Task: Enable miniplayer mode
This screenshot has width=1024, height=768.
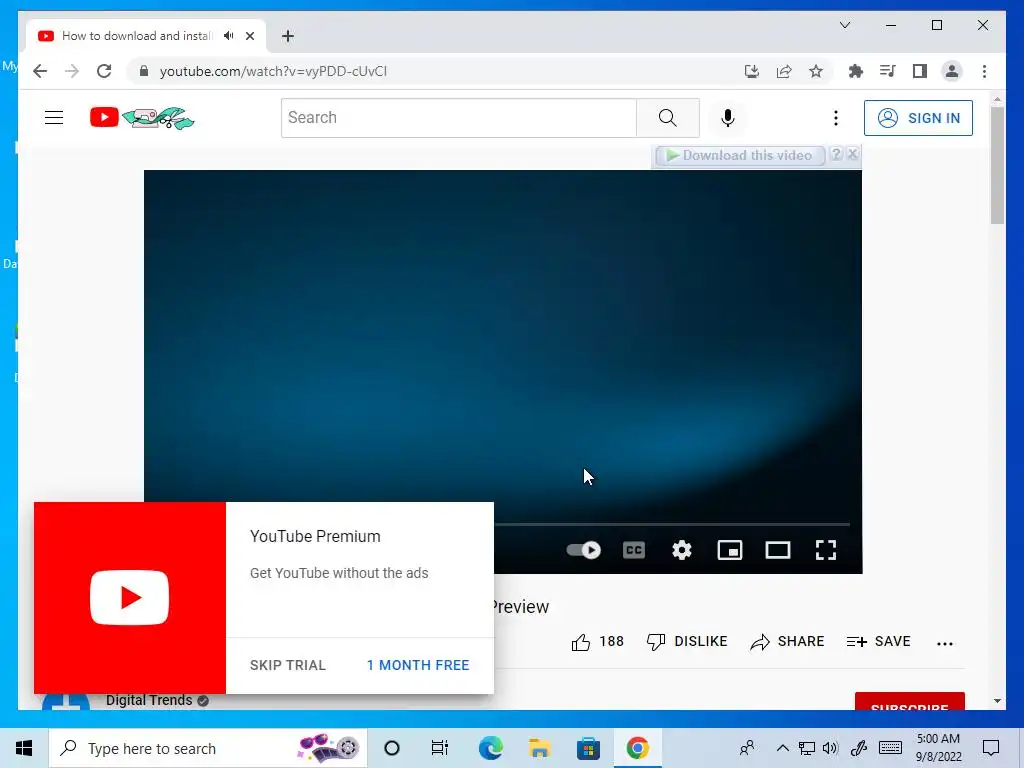Action: 730,550
